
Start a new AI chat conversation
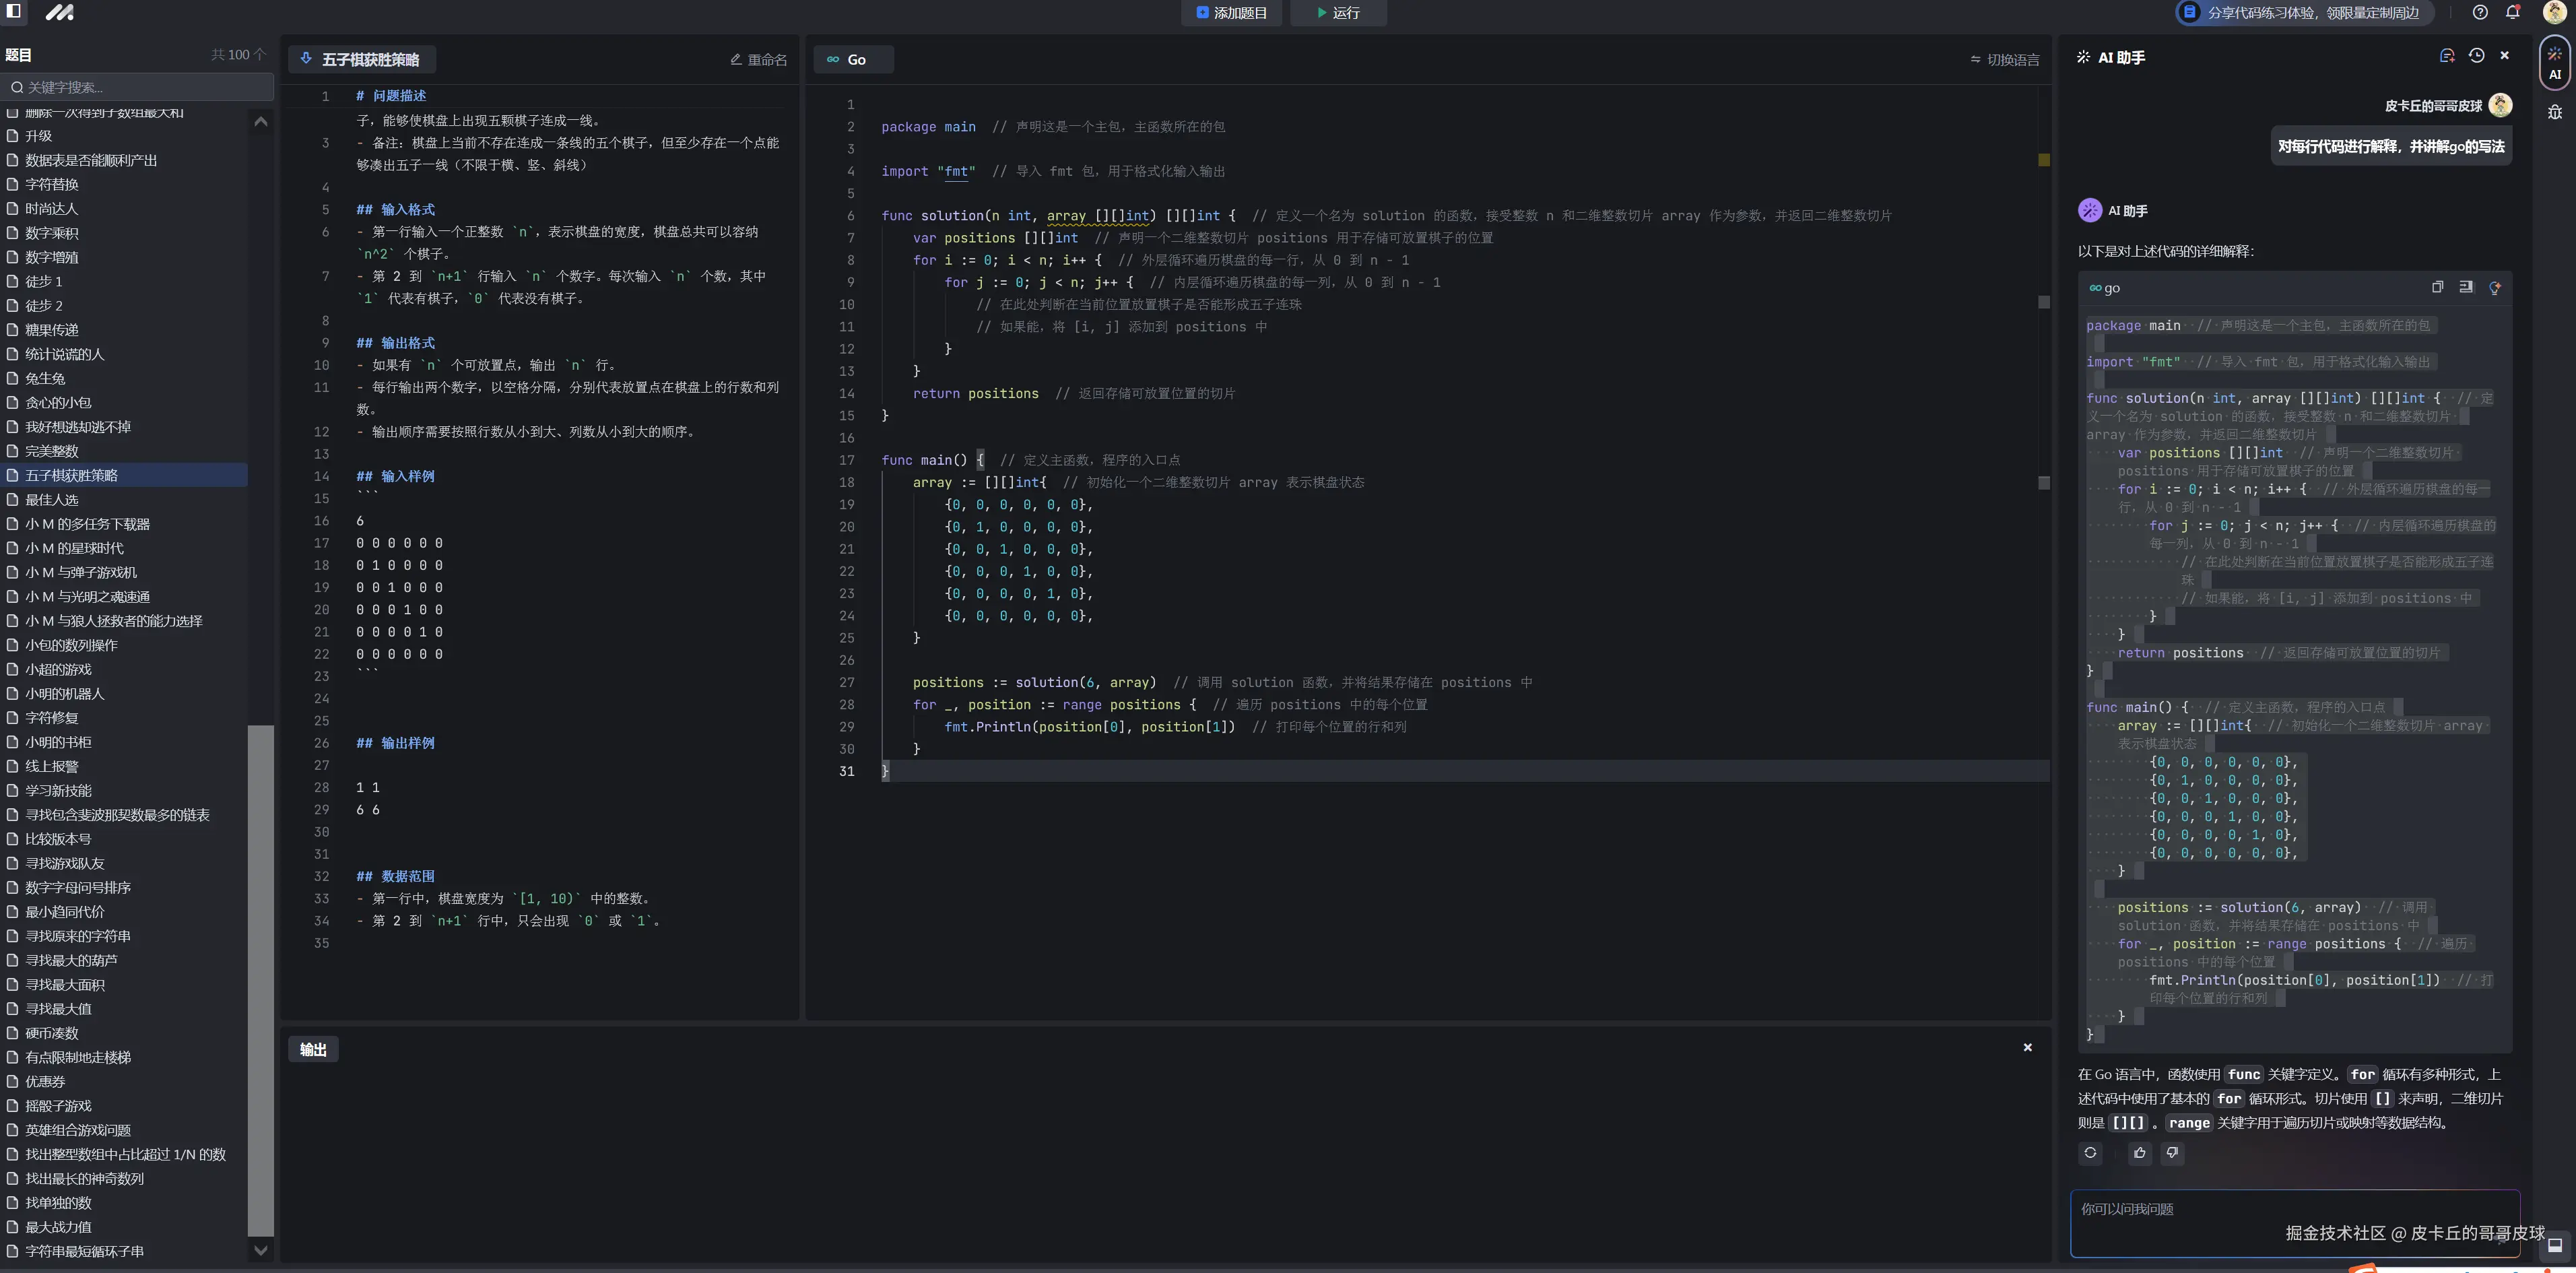pos(2447,56)
